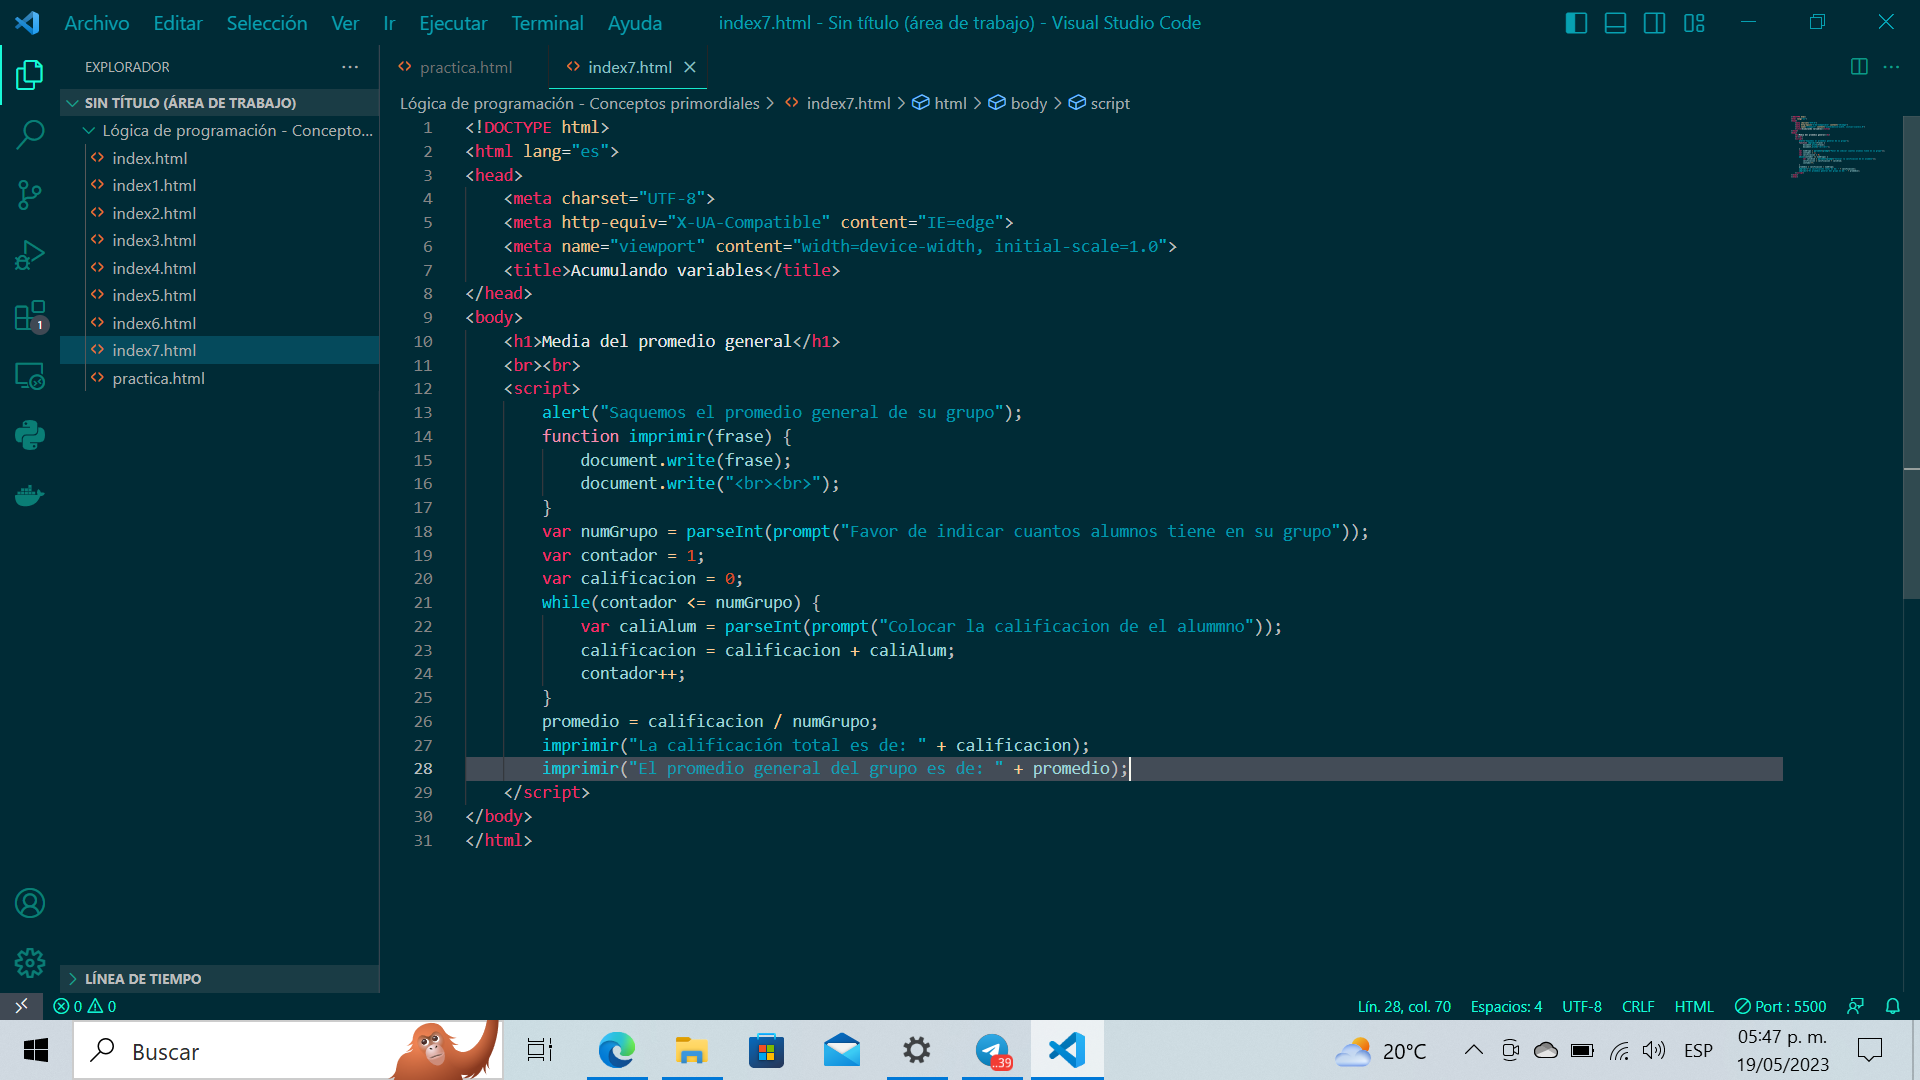Expand the LÍNEA DE TIEMPO section

[219, 979]
